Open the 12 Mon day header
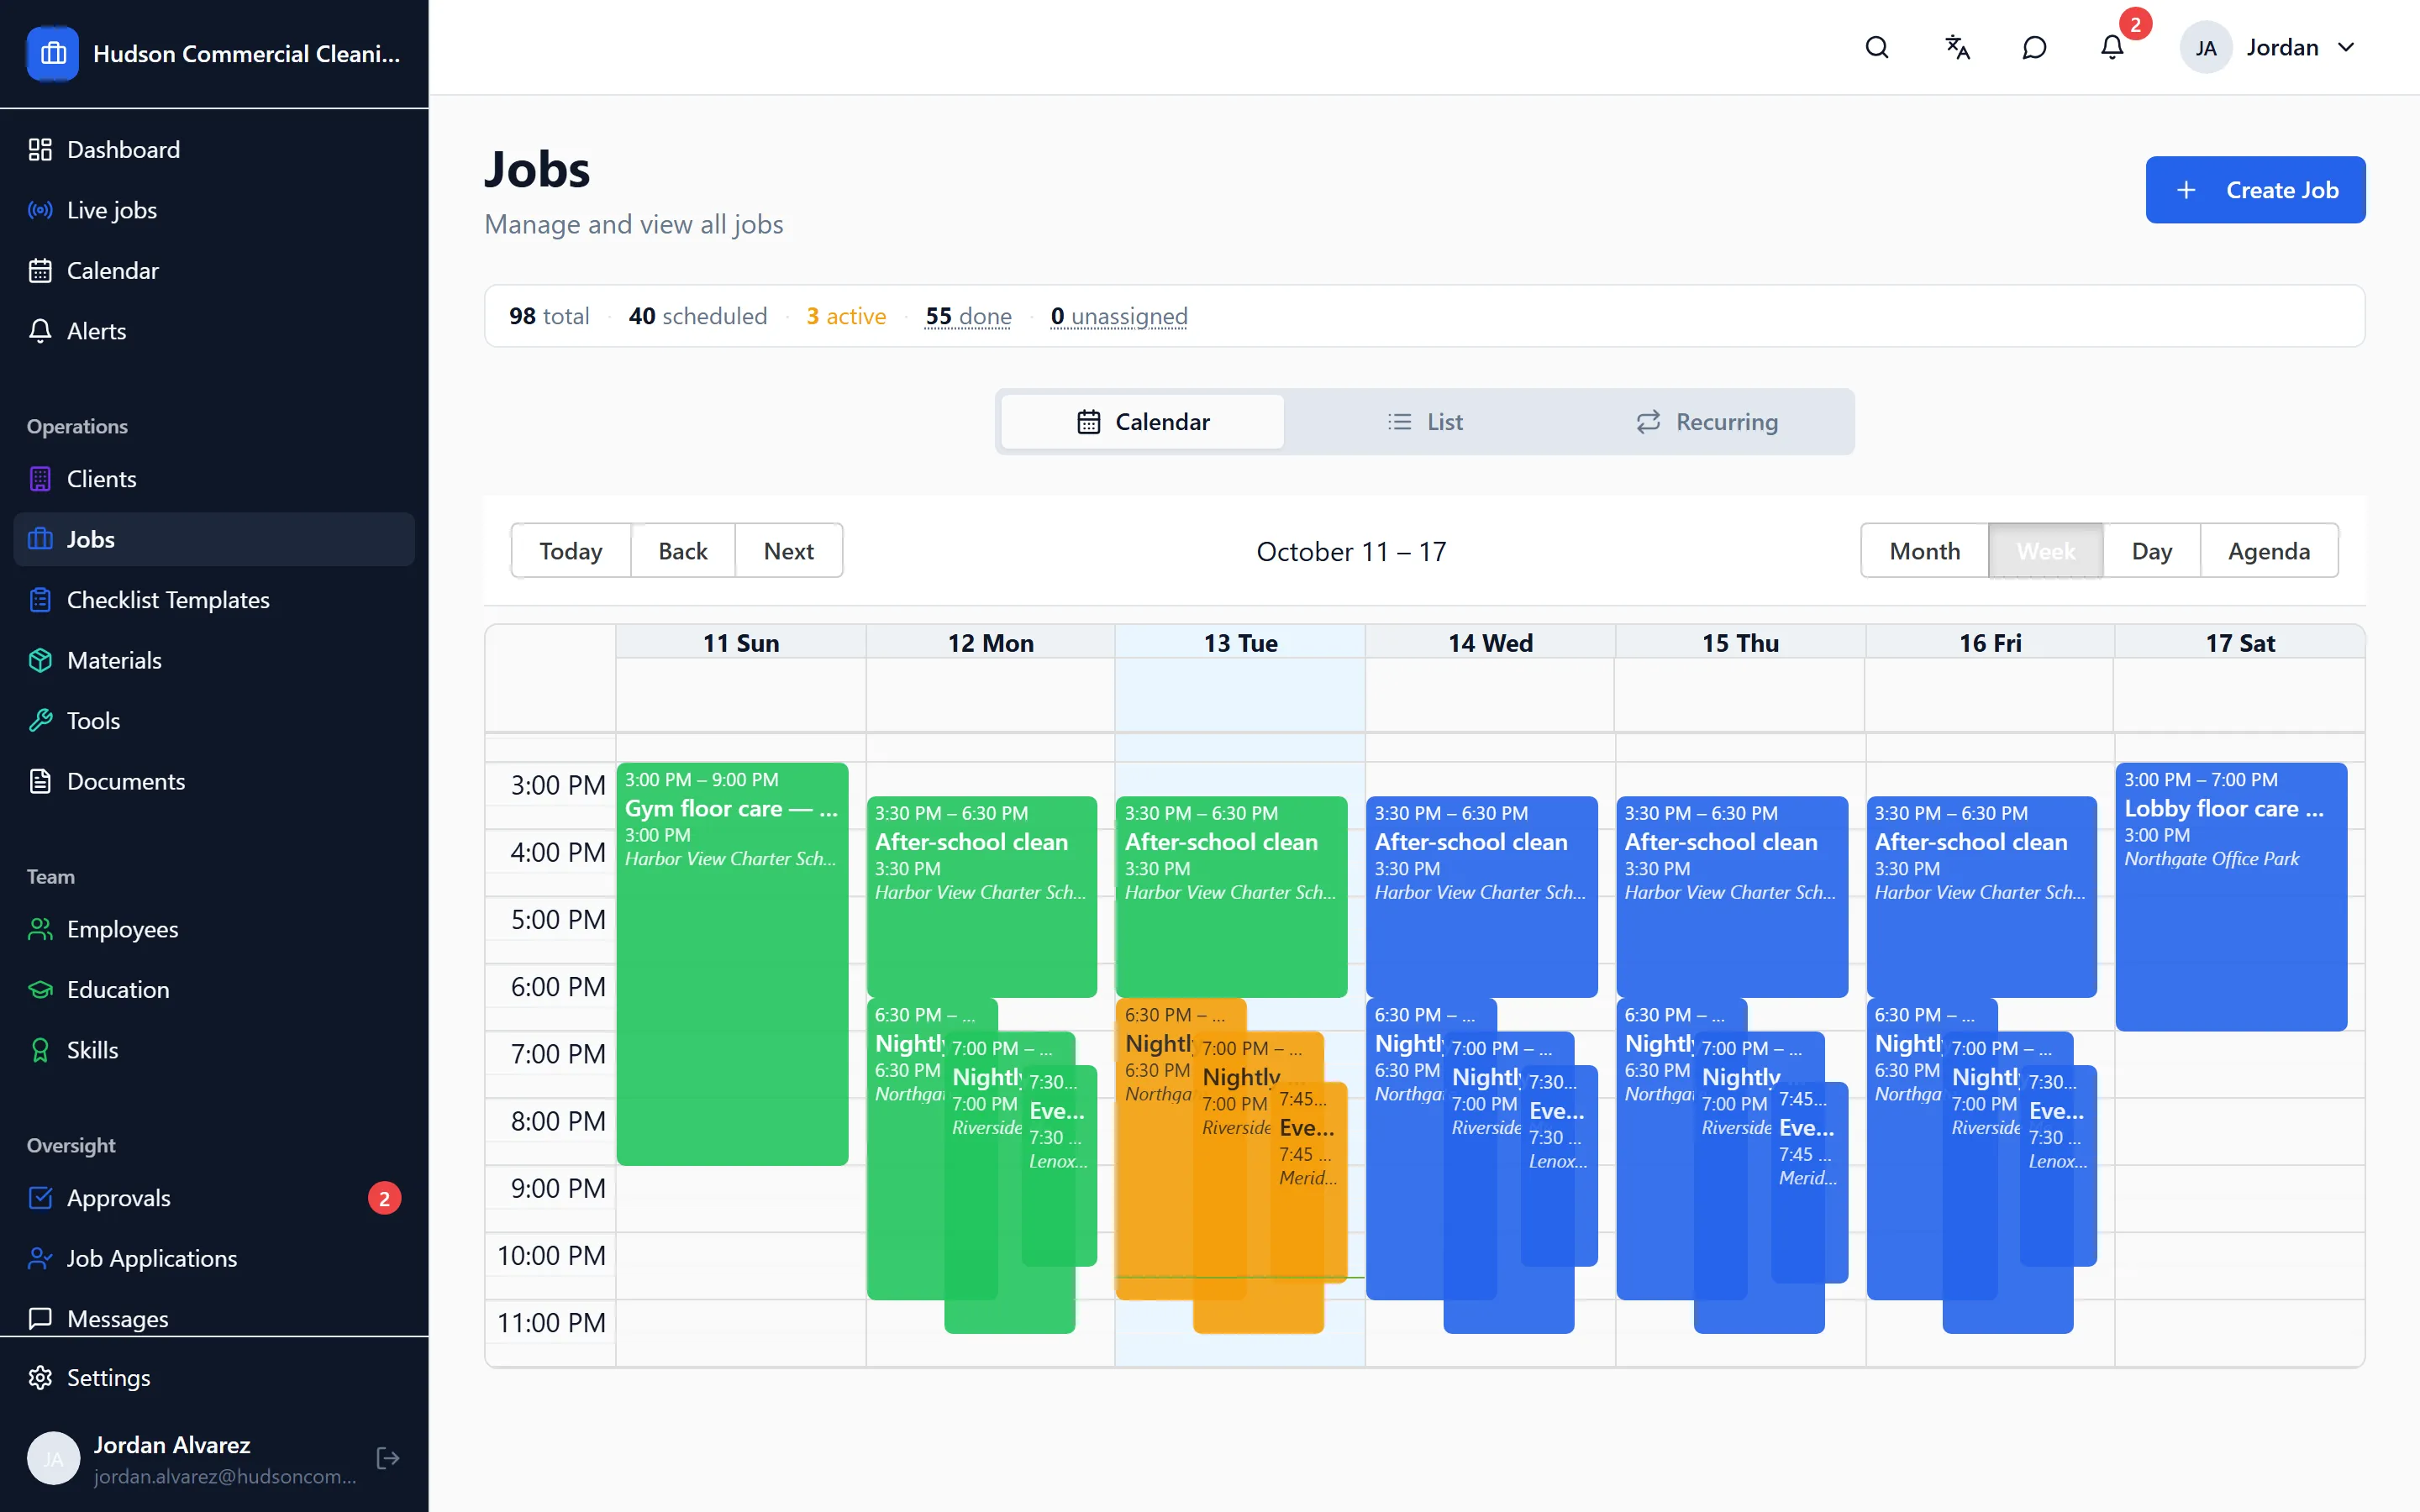The width and height of the screenshot is (2420, 1512). tap(991, 643)
